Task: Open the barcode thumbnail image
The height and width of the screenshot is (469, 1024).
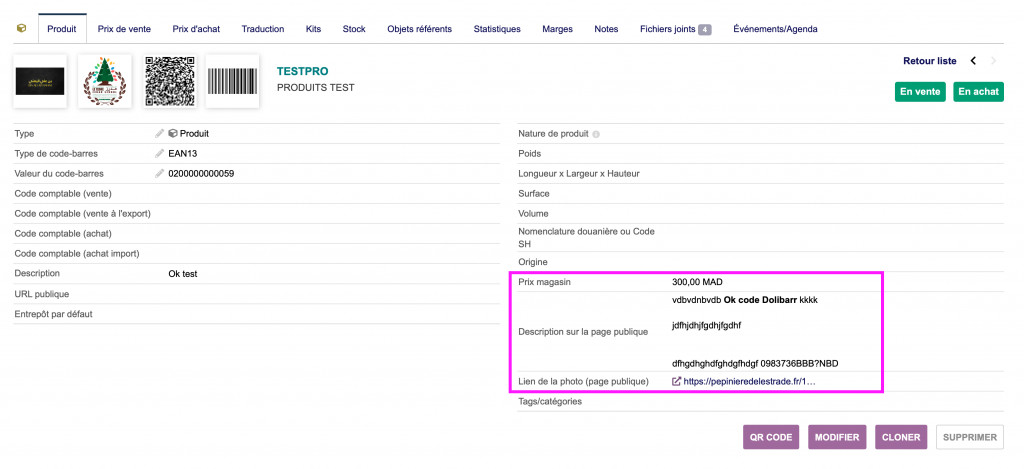Action: pyautogui.click(x=232, y=81)
